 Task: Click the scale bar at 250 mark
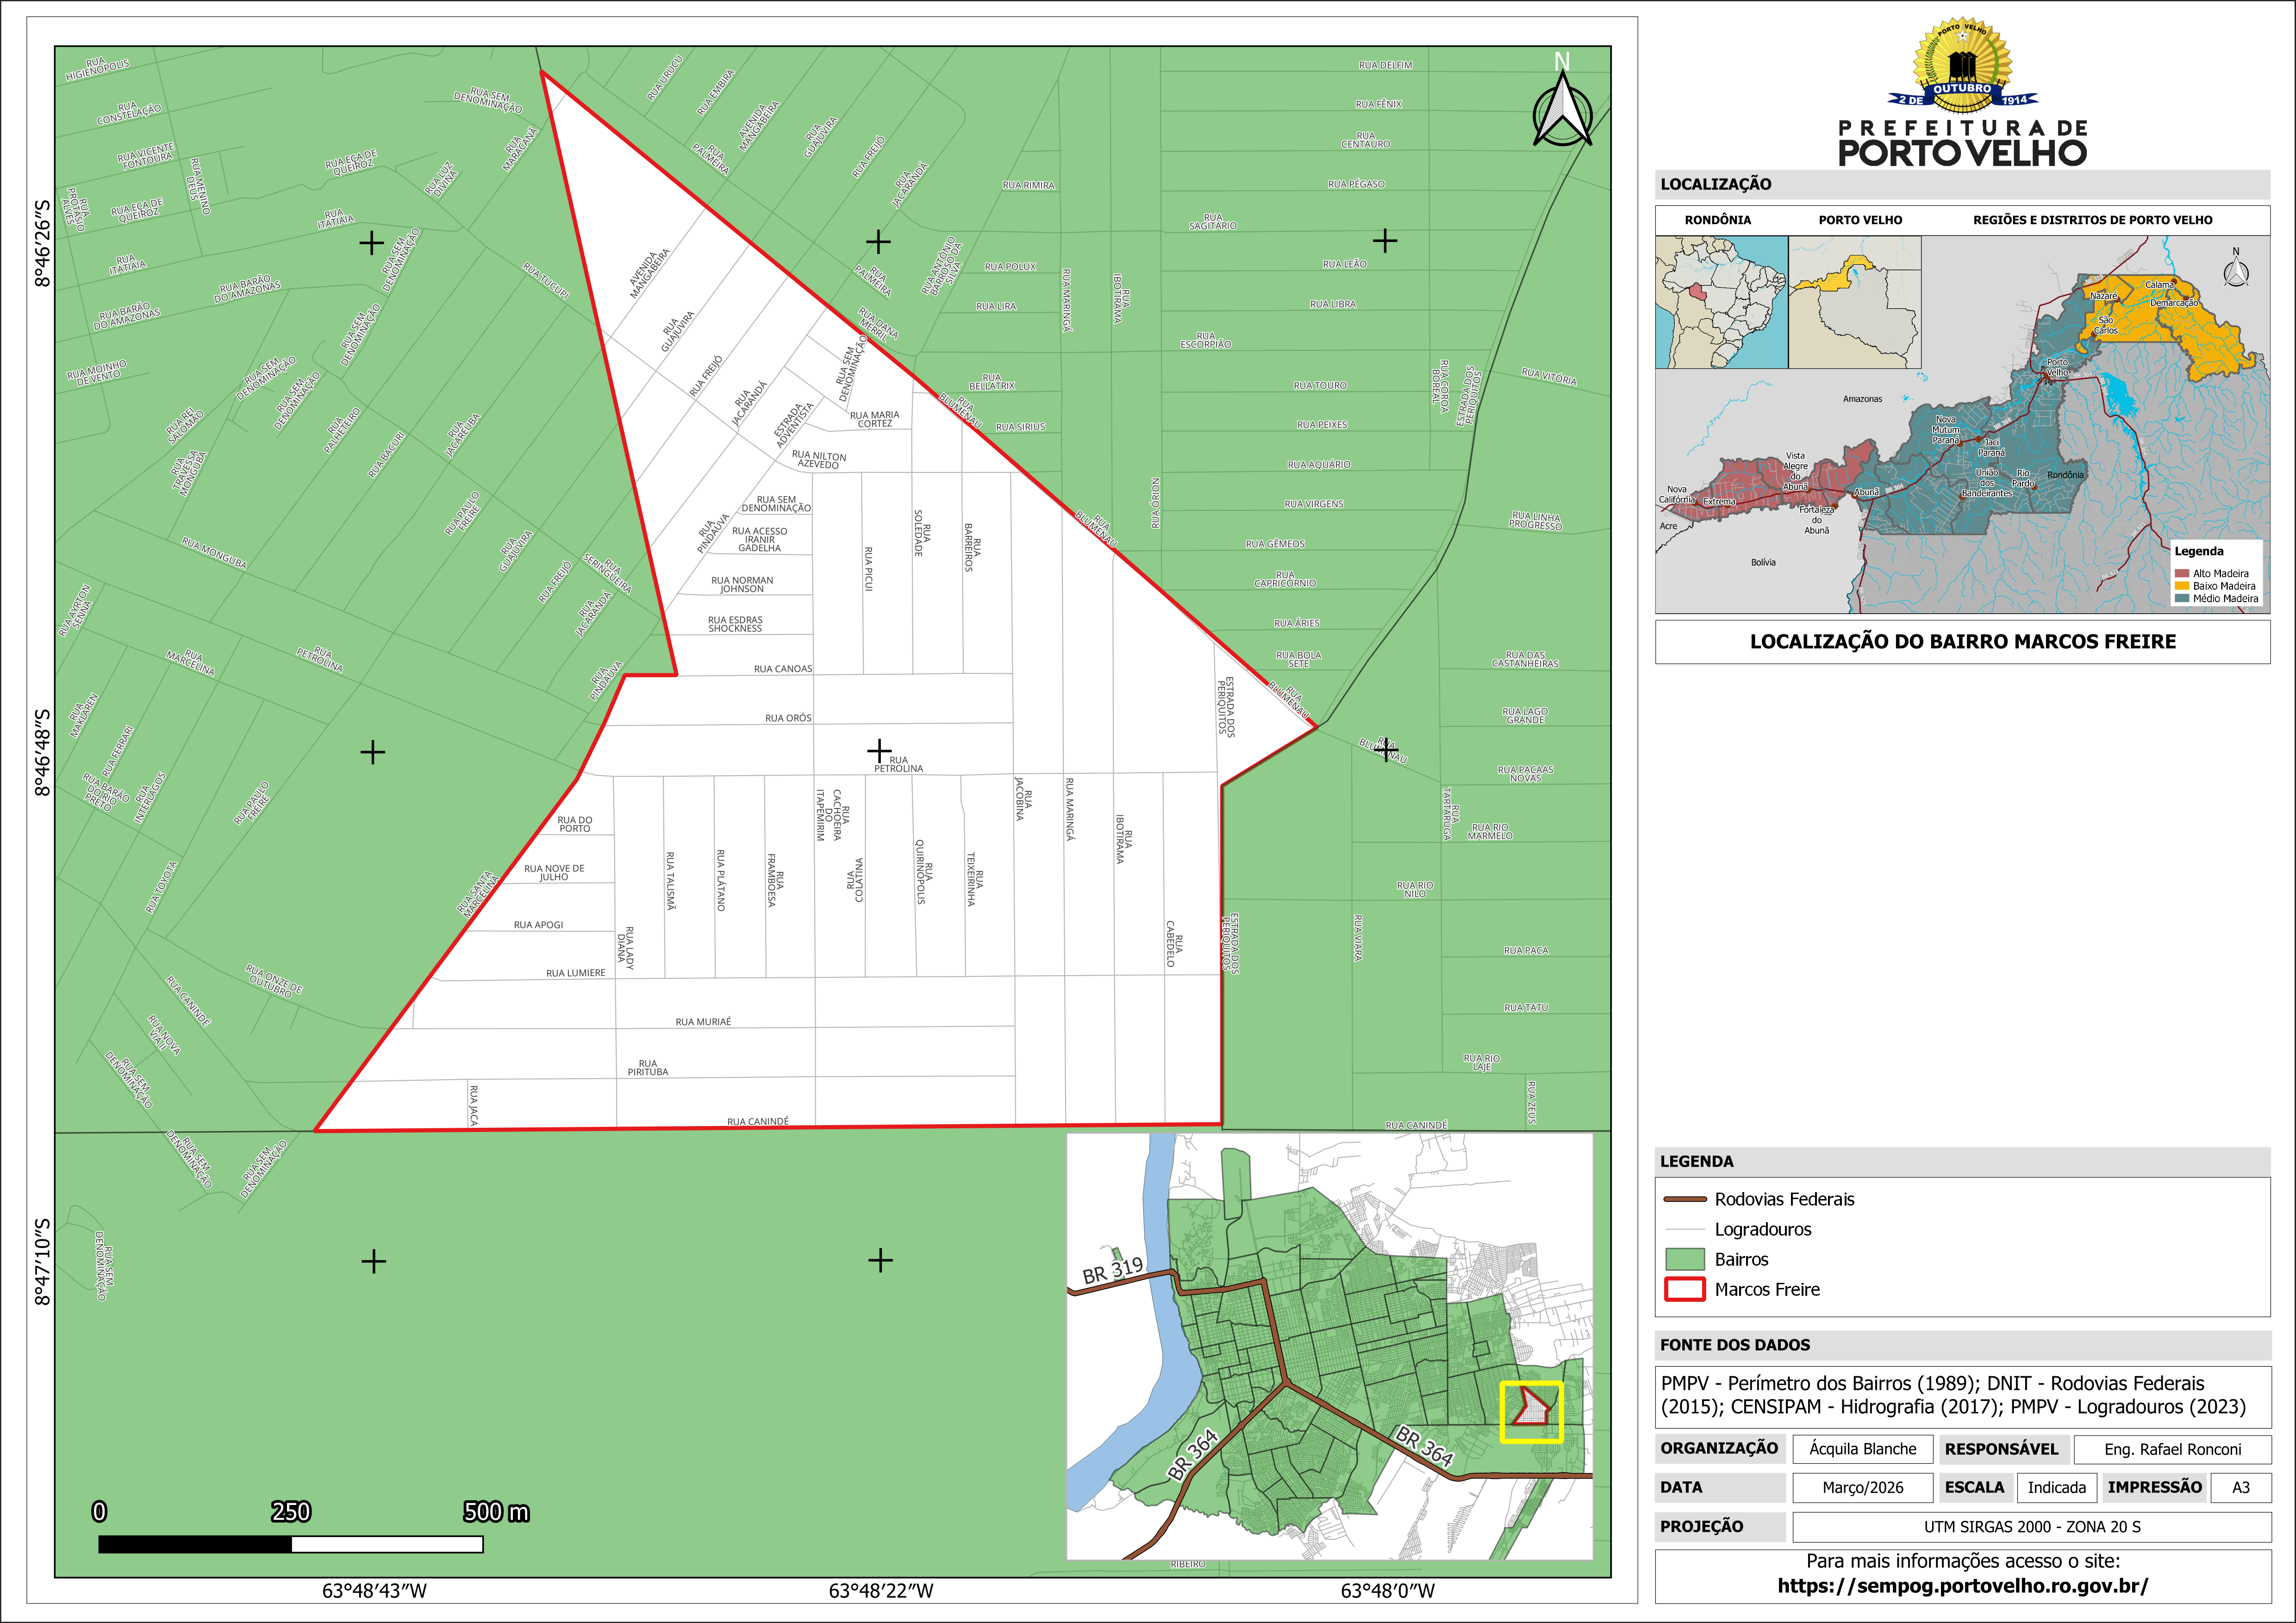tap(291, 1544)
